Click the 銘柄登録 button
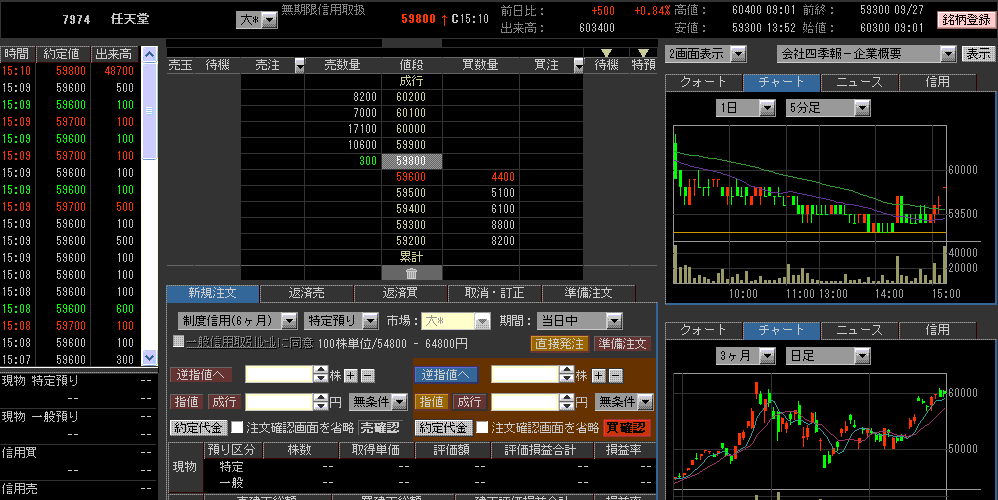The height and width of the screenshot is (500, 998). click(965, 19)
